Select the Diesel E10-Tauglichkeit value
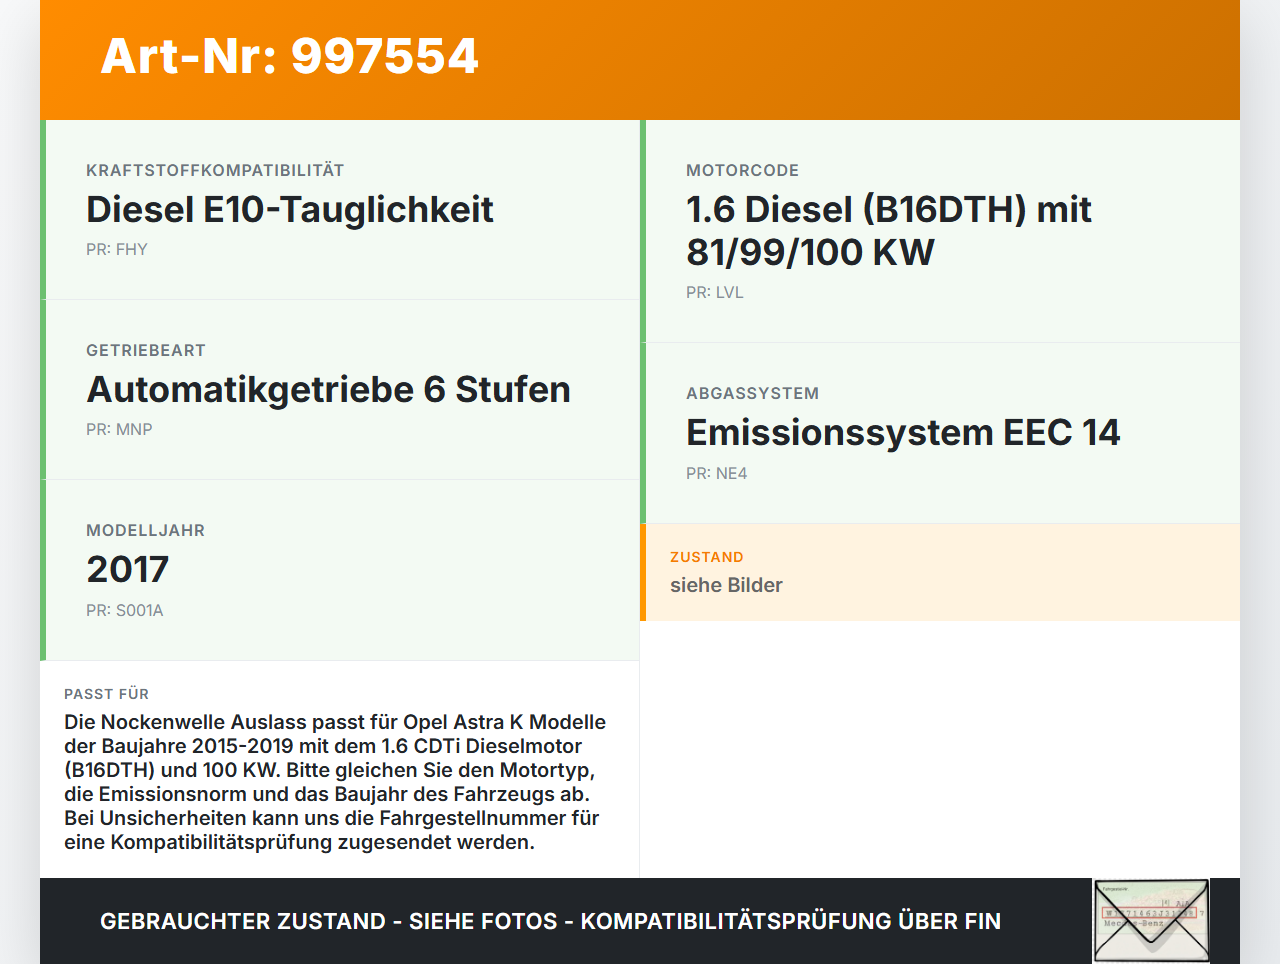Screen dimensions: 1280x964 [x=290, y=210]
